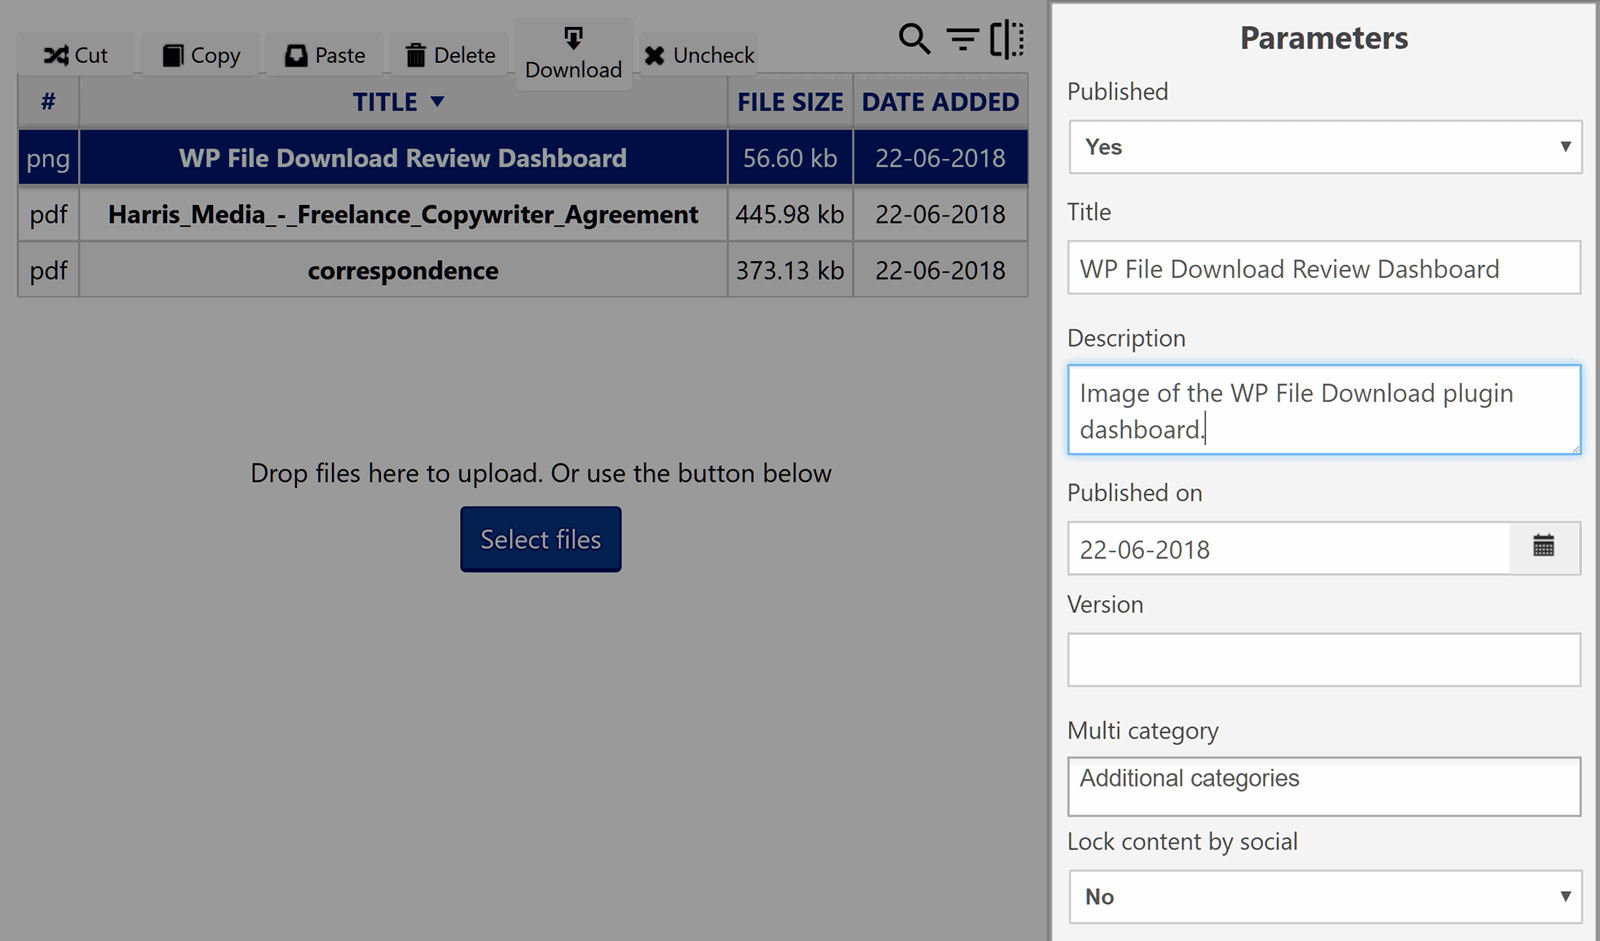Open the Lock content by social dropdown

tap(1324, 896)
